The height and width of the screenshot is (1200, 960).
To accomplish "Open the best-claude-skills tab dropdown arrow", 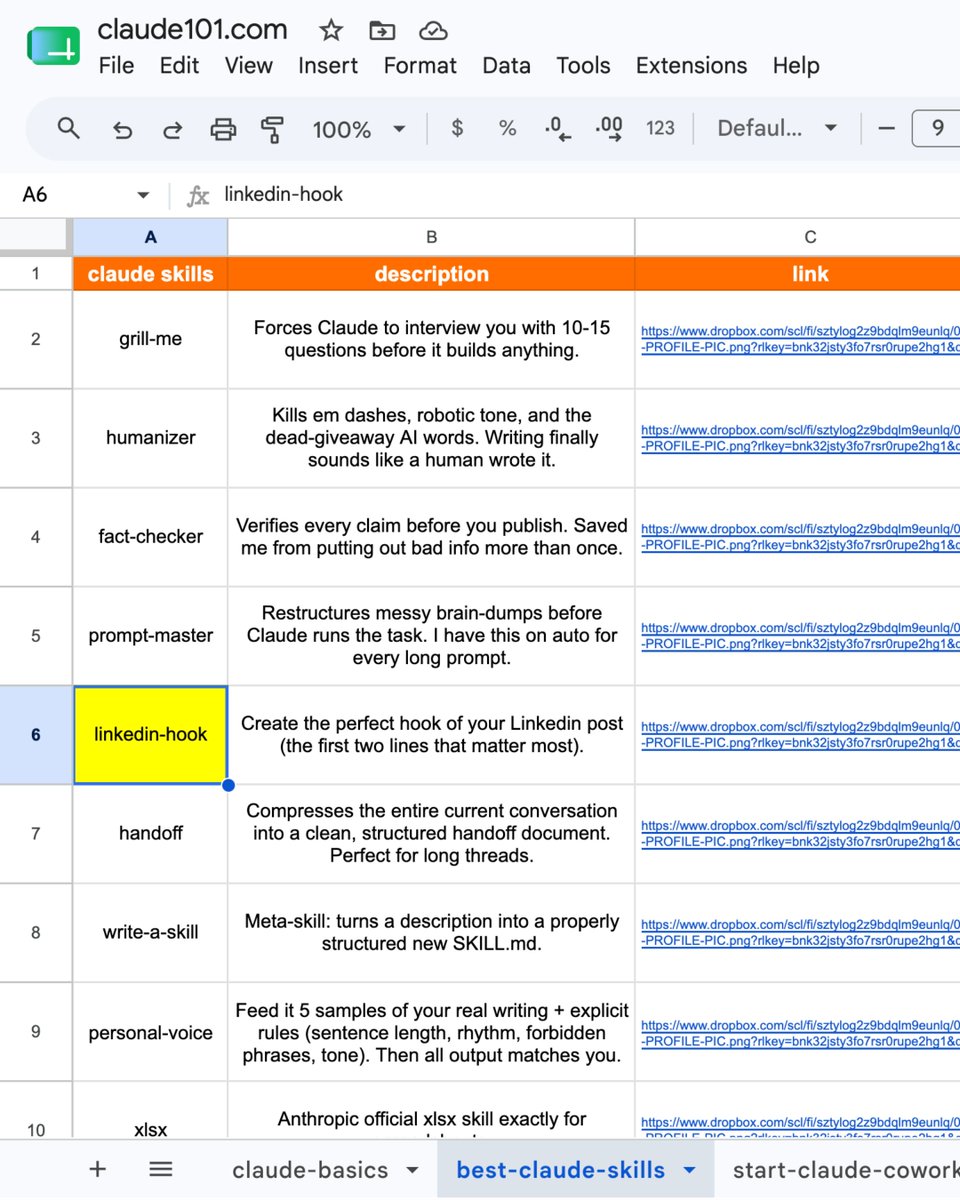I will (x=689, y=1170).
